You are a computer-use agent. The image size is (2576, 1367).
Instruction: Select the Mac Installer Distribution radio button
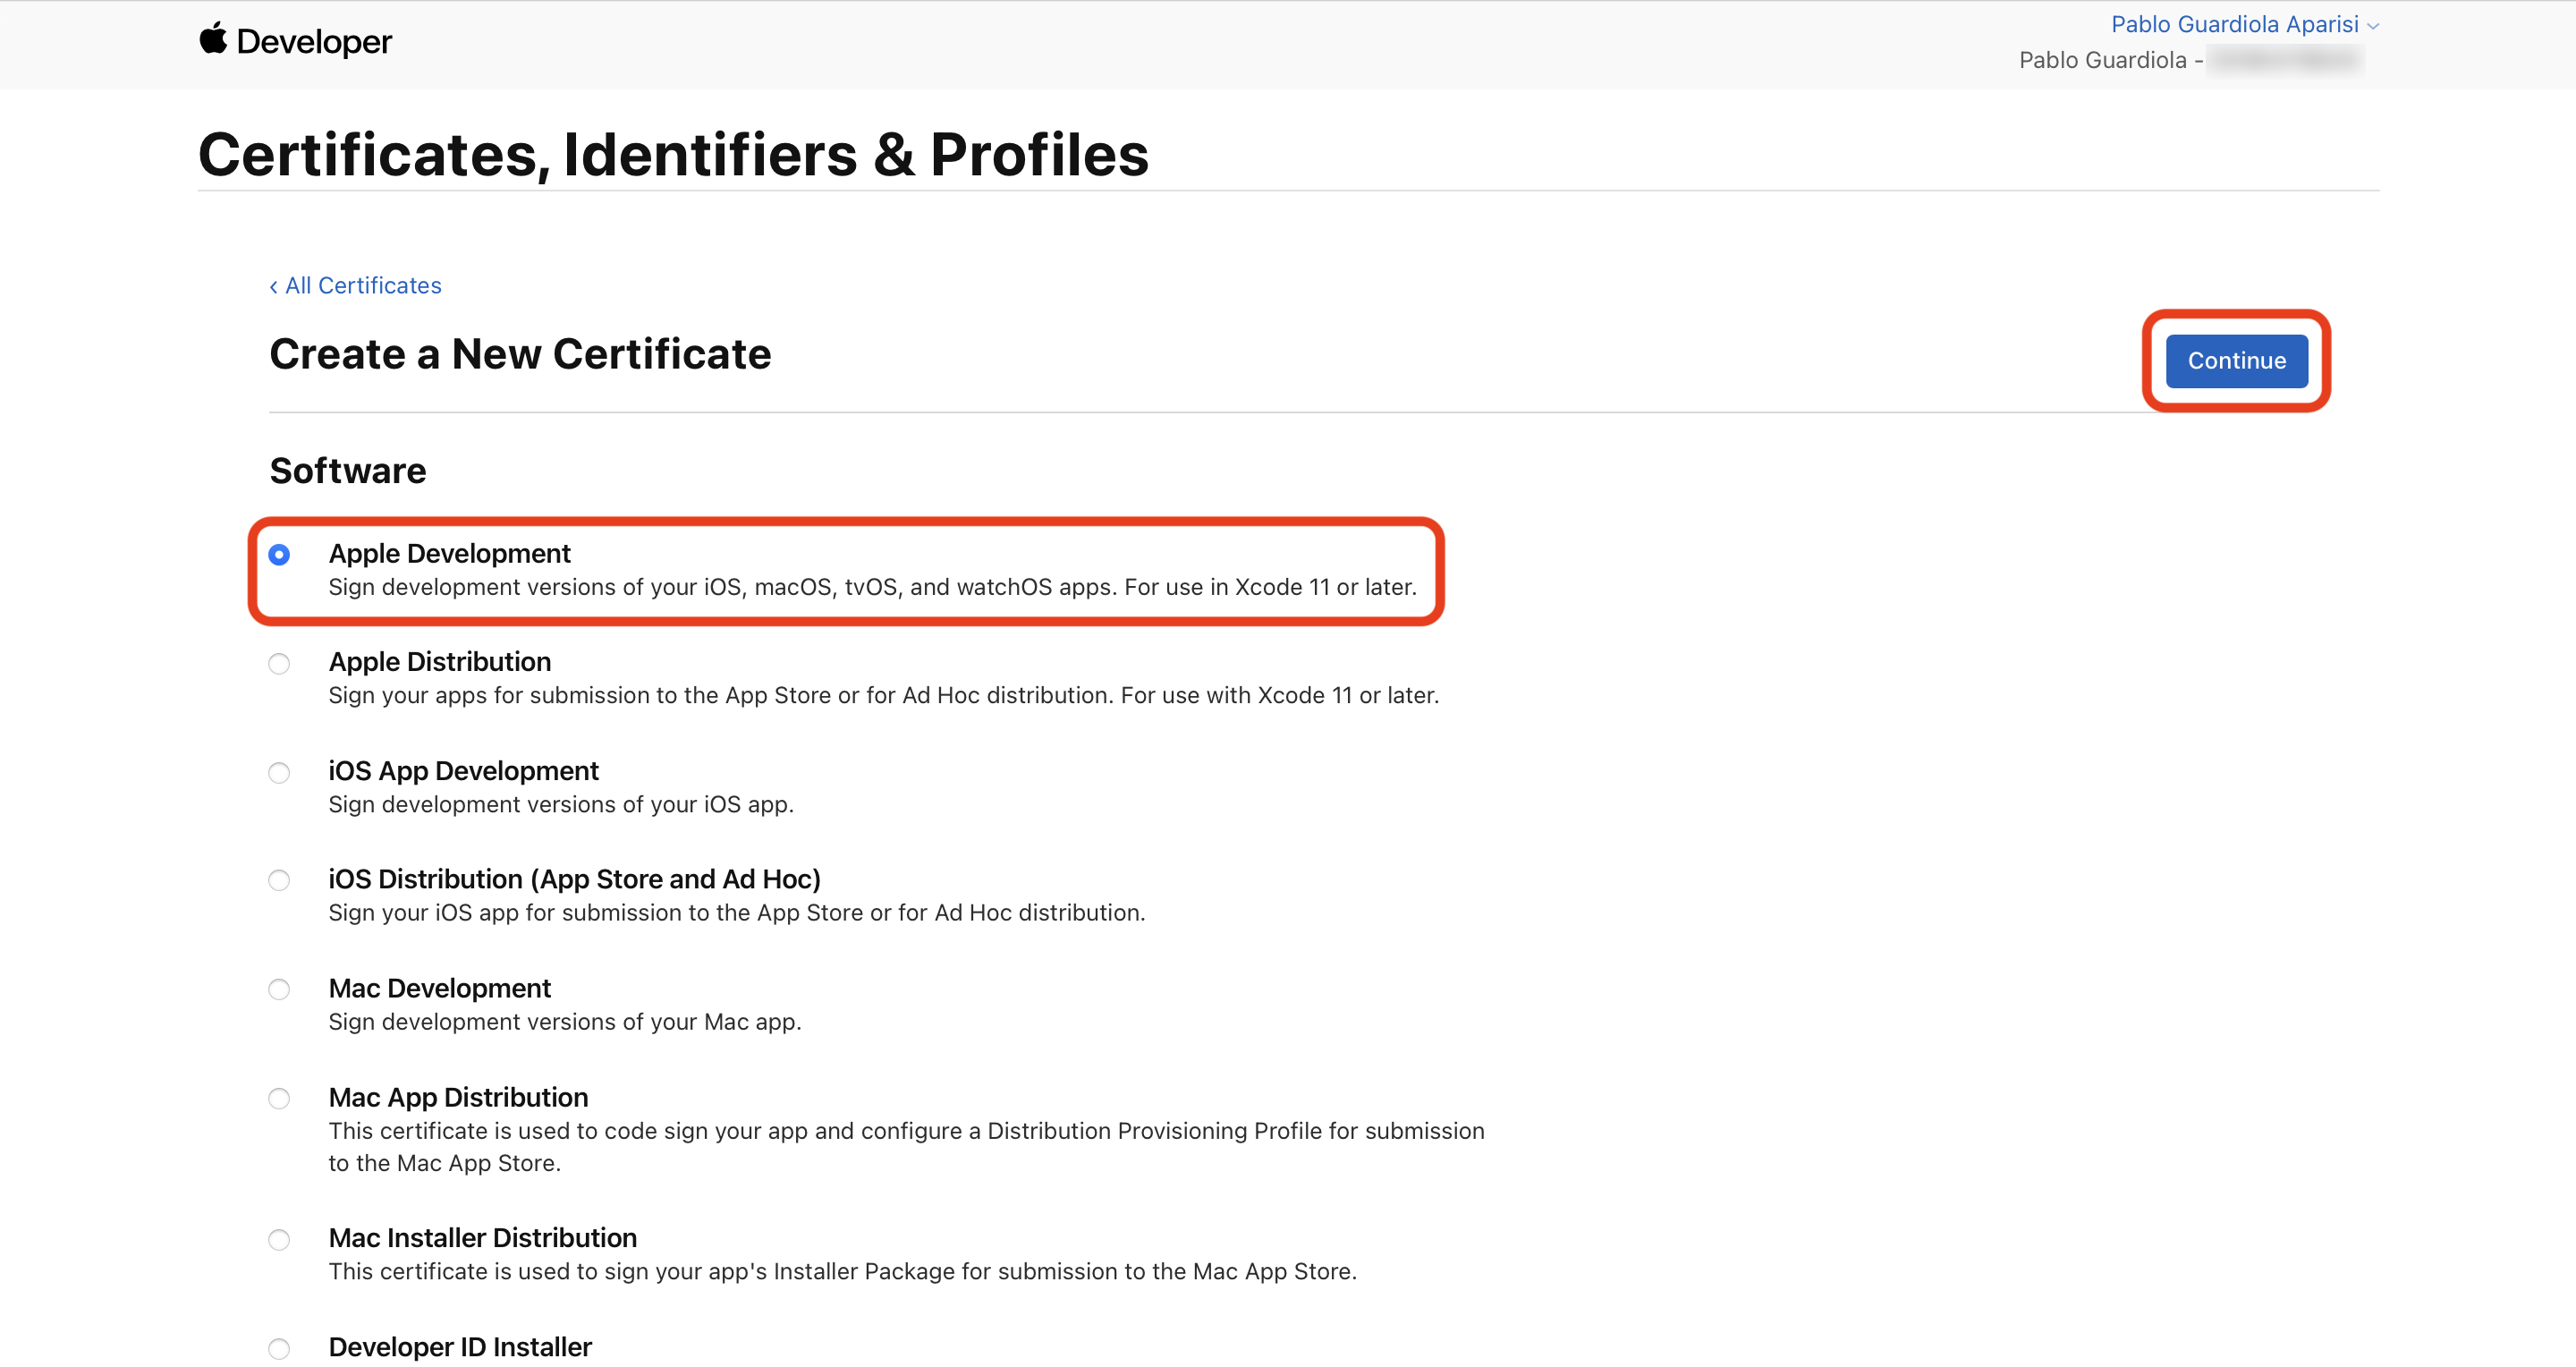(279, 1240)
